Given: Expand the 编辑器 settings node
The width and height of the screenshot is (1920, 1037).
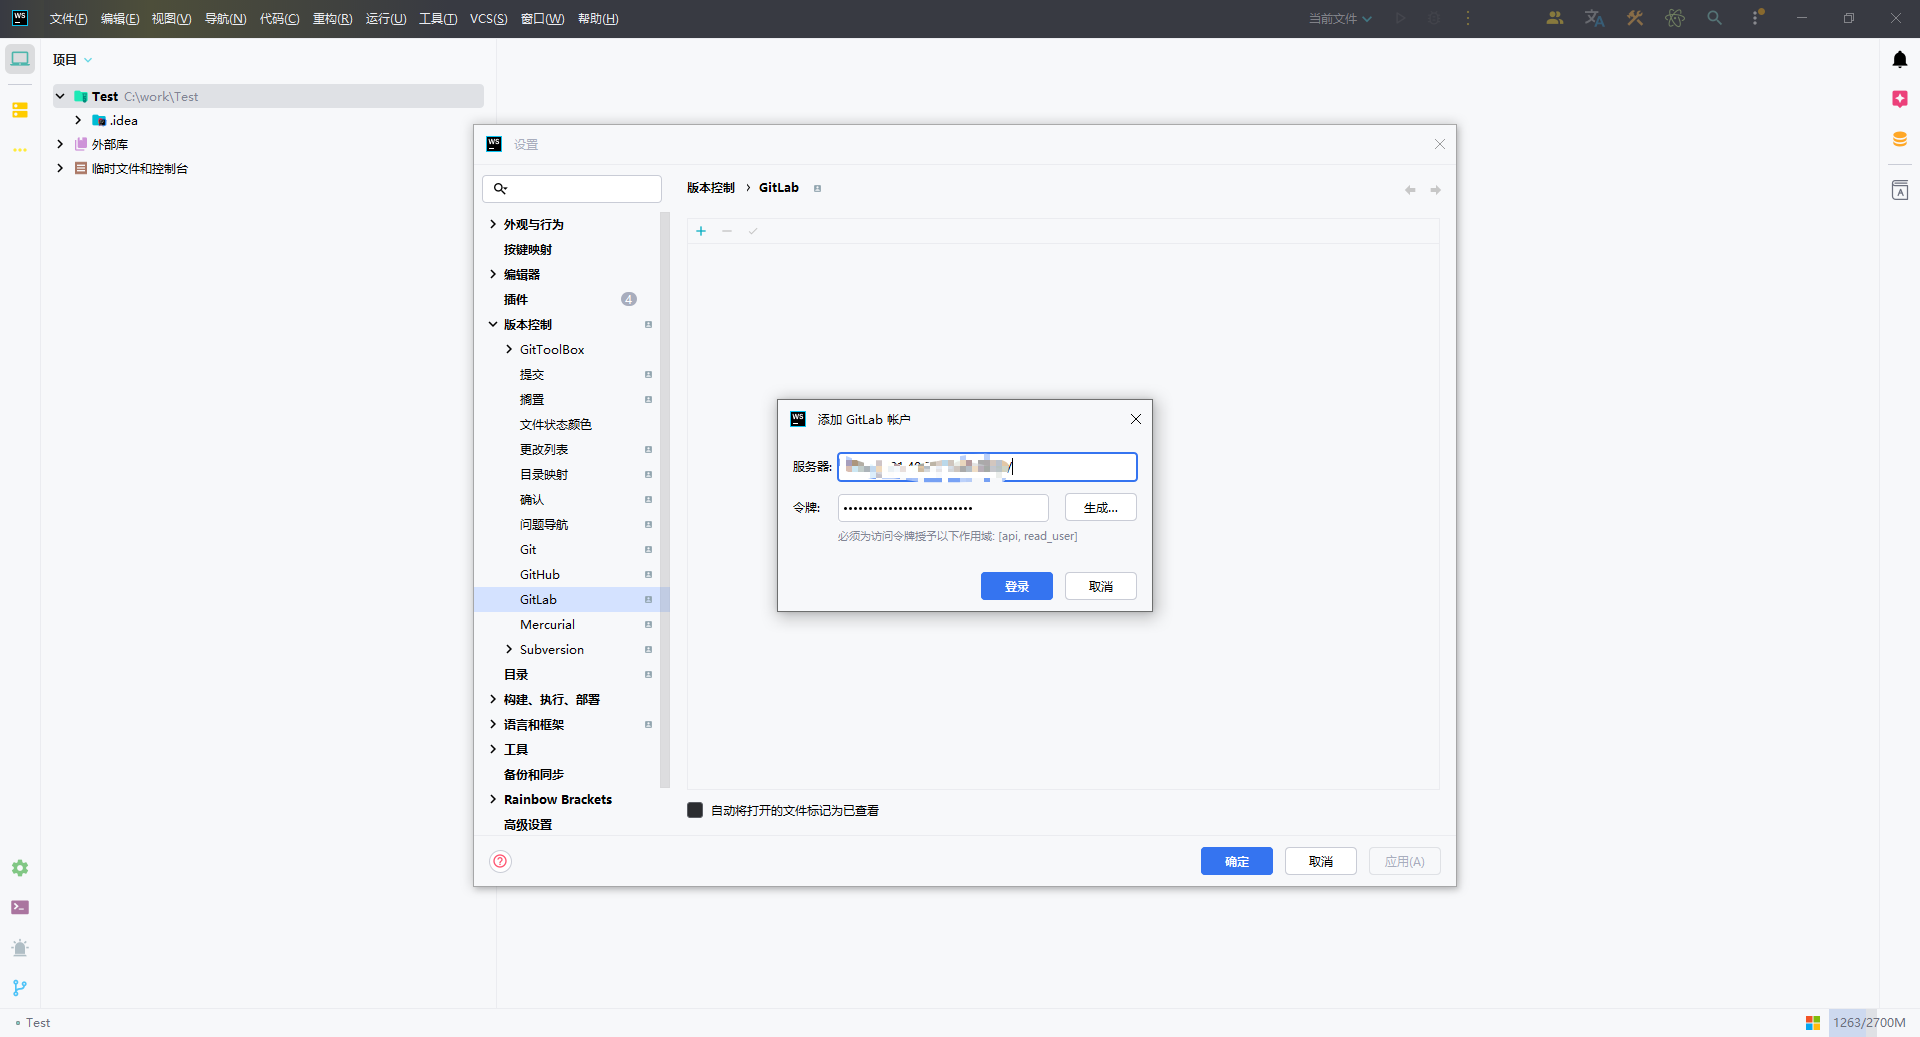Looking at the screenshot, I should click(x=493, y=274).
